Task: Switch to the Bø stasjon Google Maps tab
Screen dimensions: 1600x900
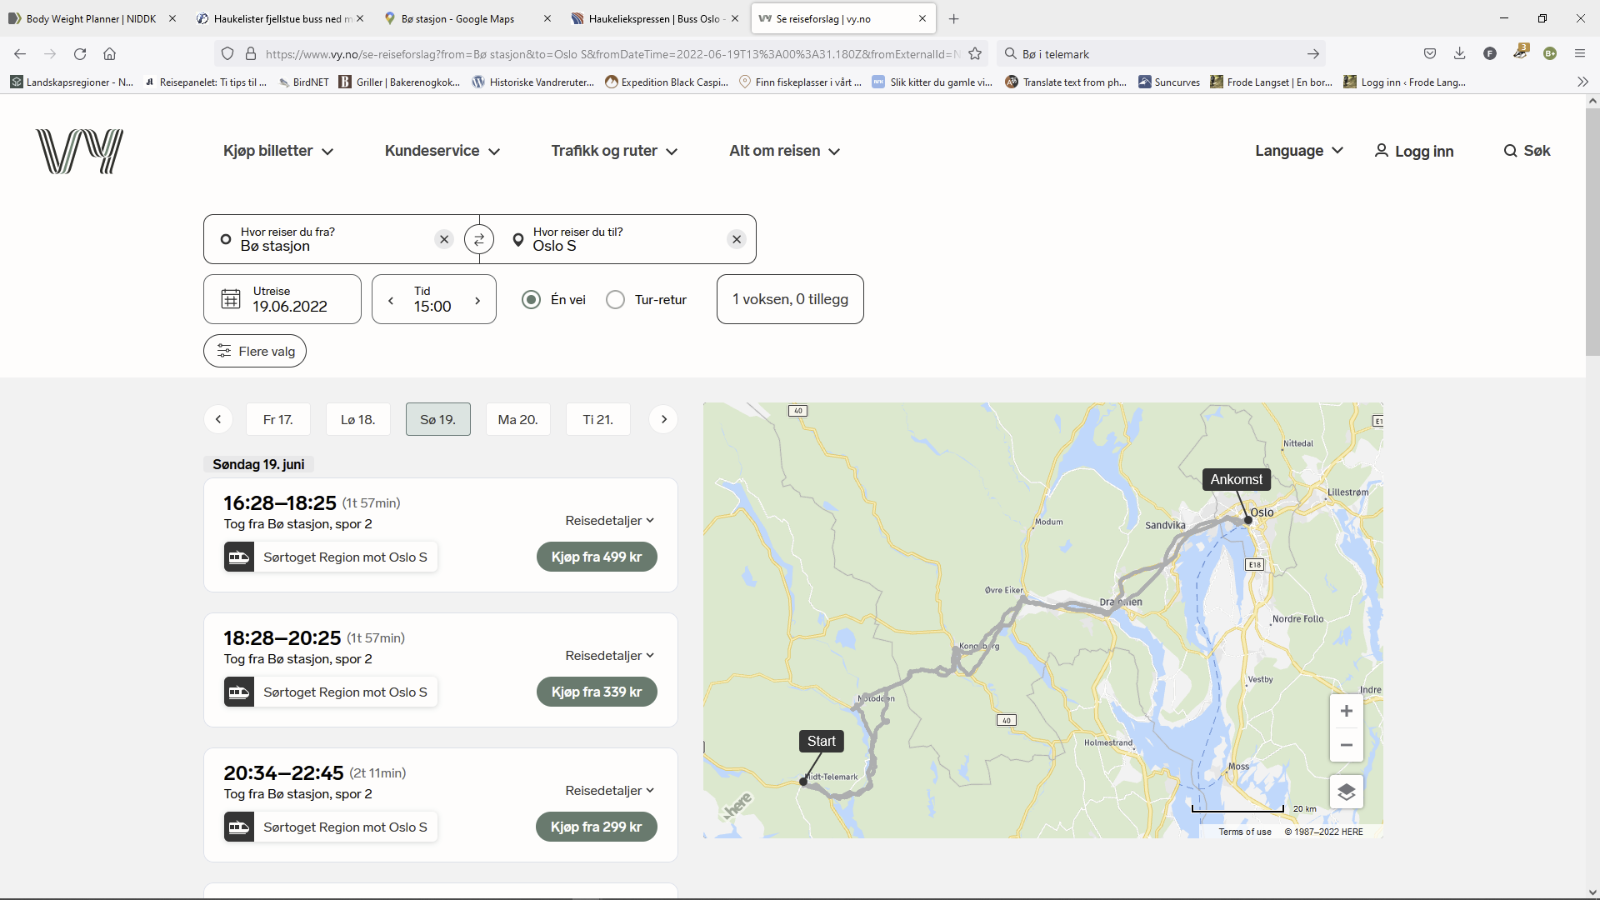Action: (x=458, y=19)
